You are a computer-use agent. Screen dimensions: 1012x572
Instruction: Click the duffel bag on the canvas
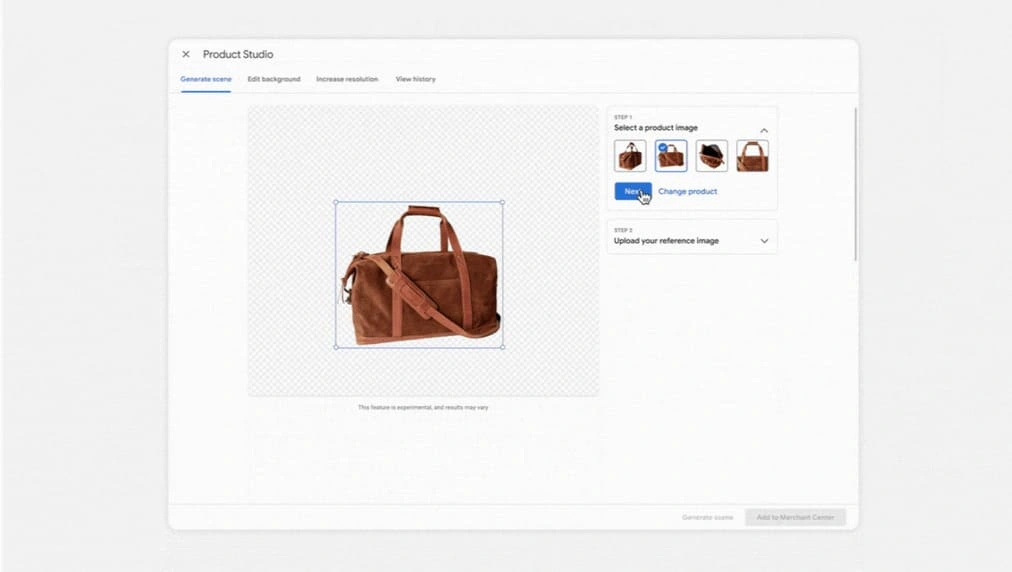click(421, 276)
